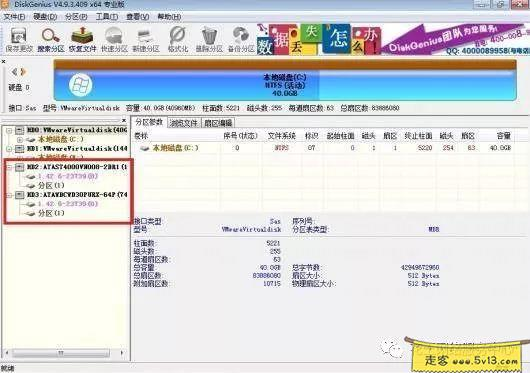Click the tree panel scrollbar right arrow
Screen dimensions: 530x373
click(x=122, y=353)
